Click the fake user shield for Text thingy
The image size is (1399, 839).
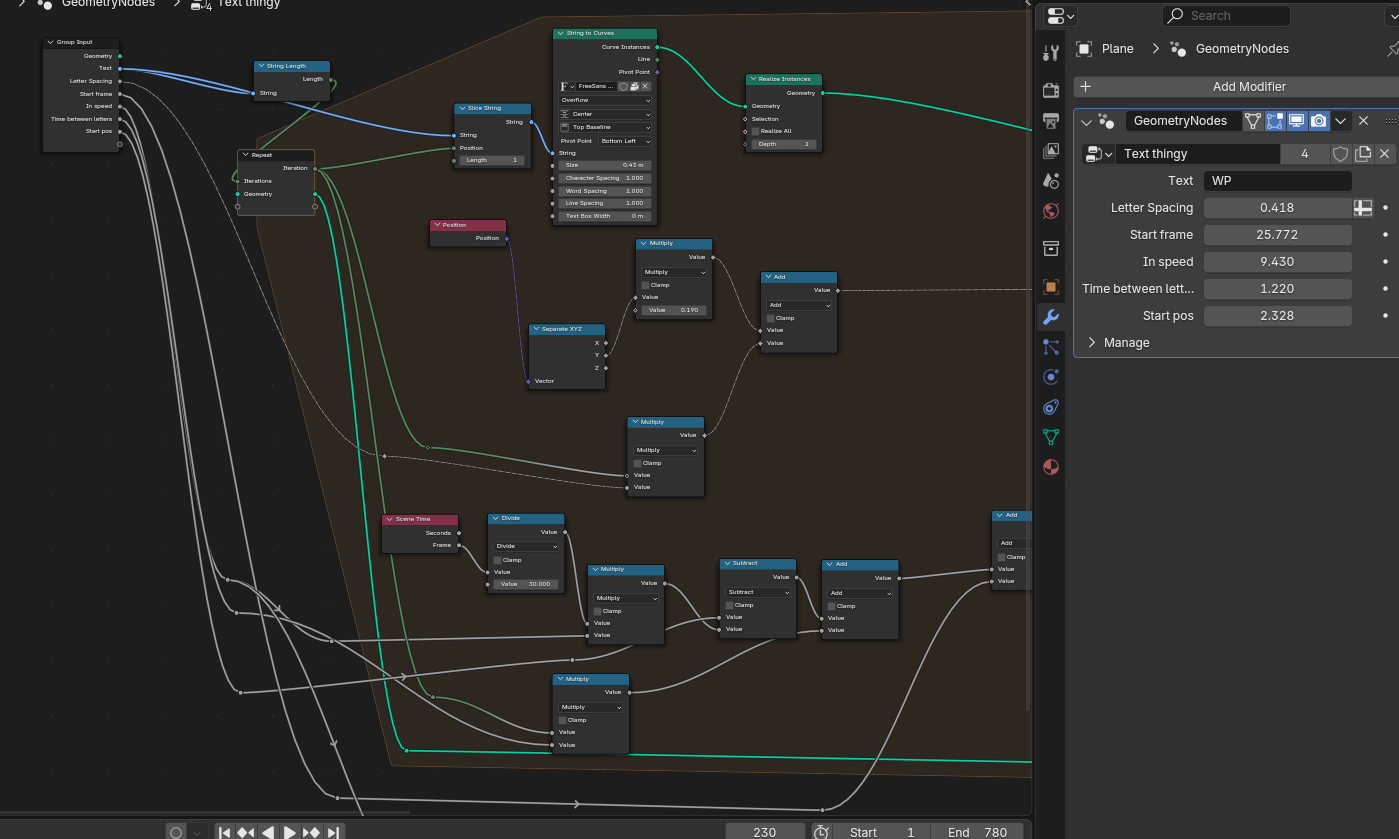[1340, 154]
